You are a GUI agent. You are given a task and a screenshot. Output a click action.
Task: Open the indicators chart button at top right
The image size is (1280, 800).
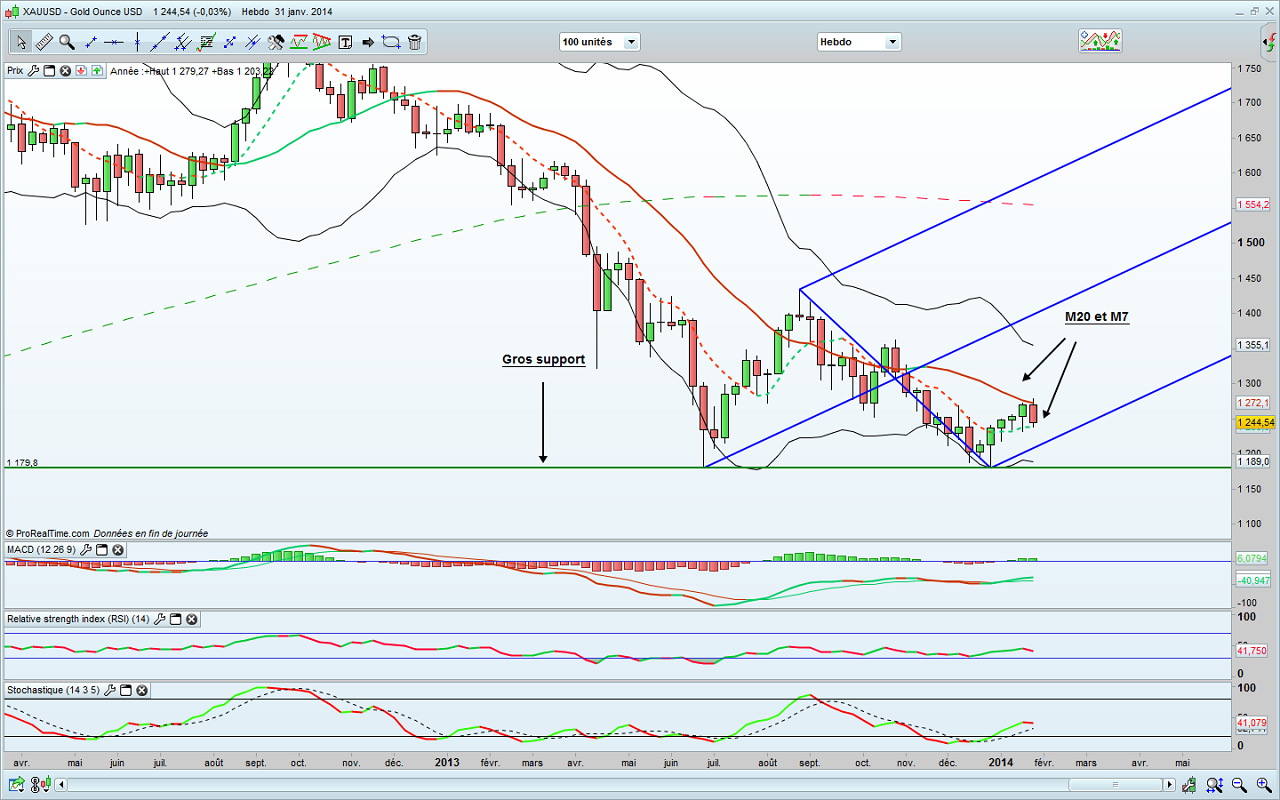click(x=1099, y=41)
